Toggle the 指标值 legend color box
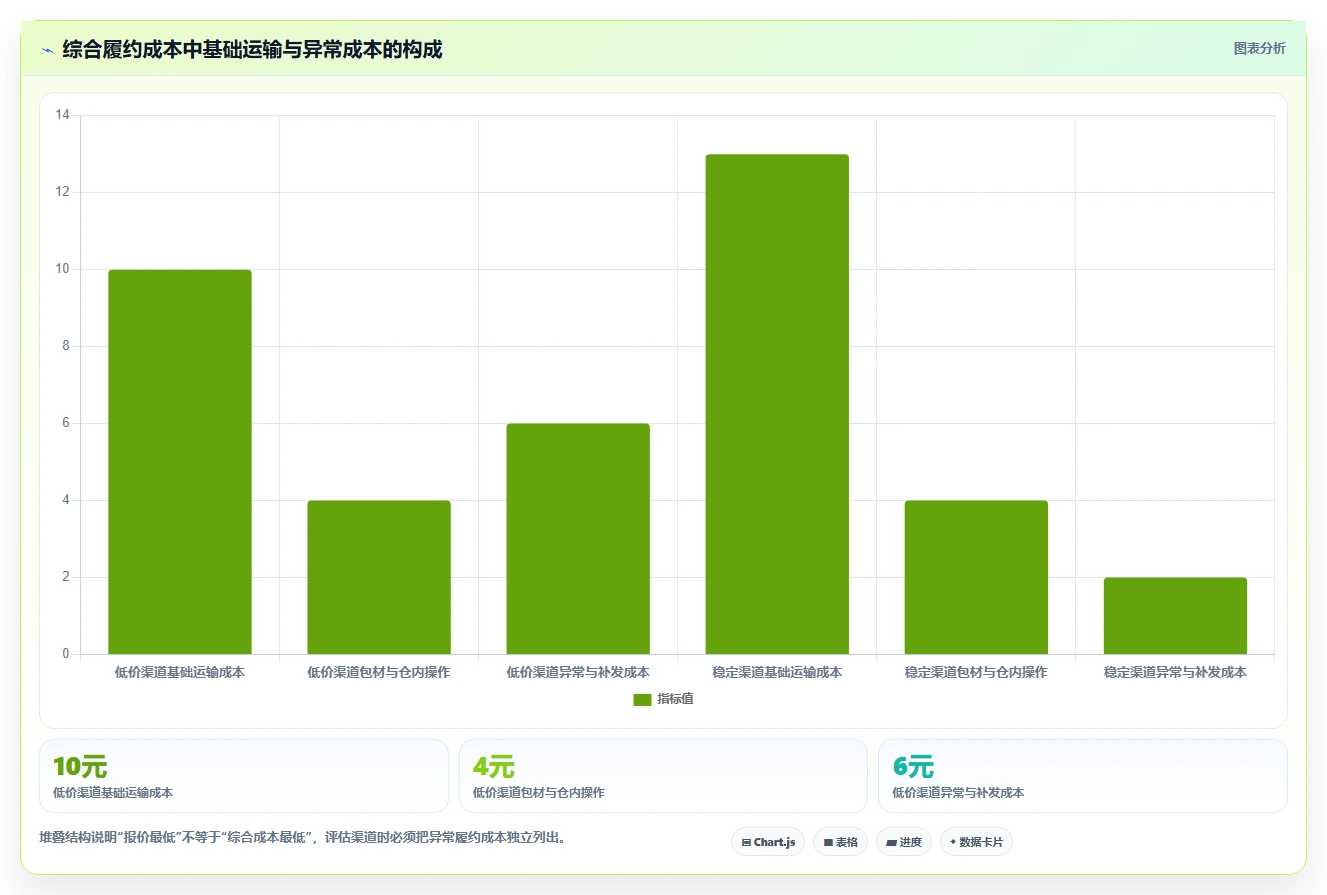The height and width of the screenshot is (895, 1327). pos(642,699)
